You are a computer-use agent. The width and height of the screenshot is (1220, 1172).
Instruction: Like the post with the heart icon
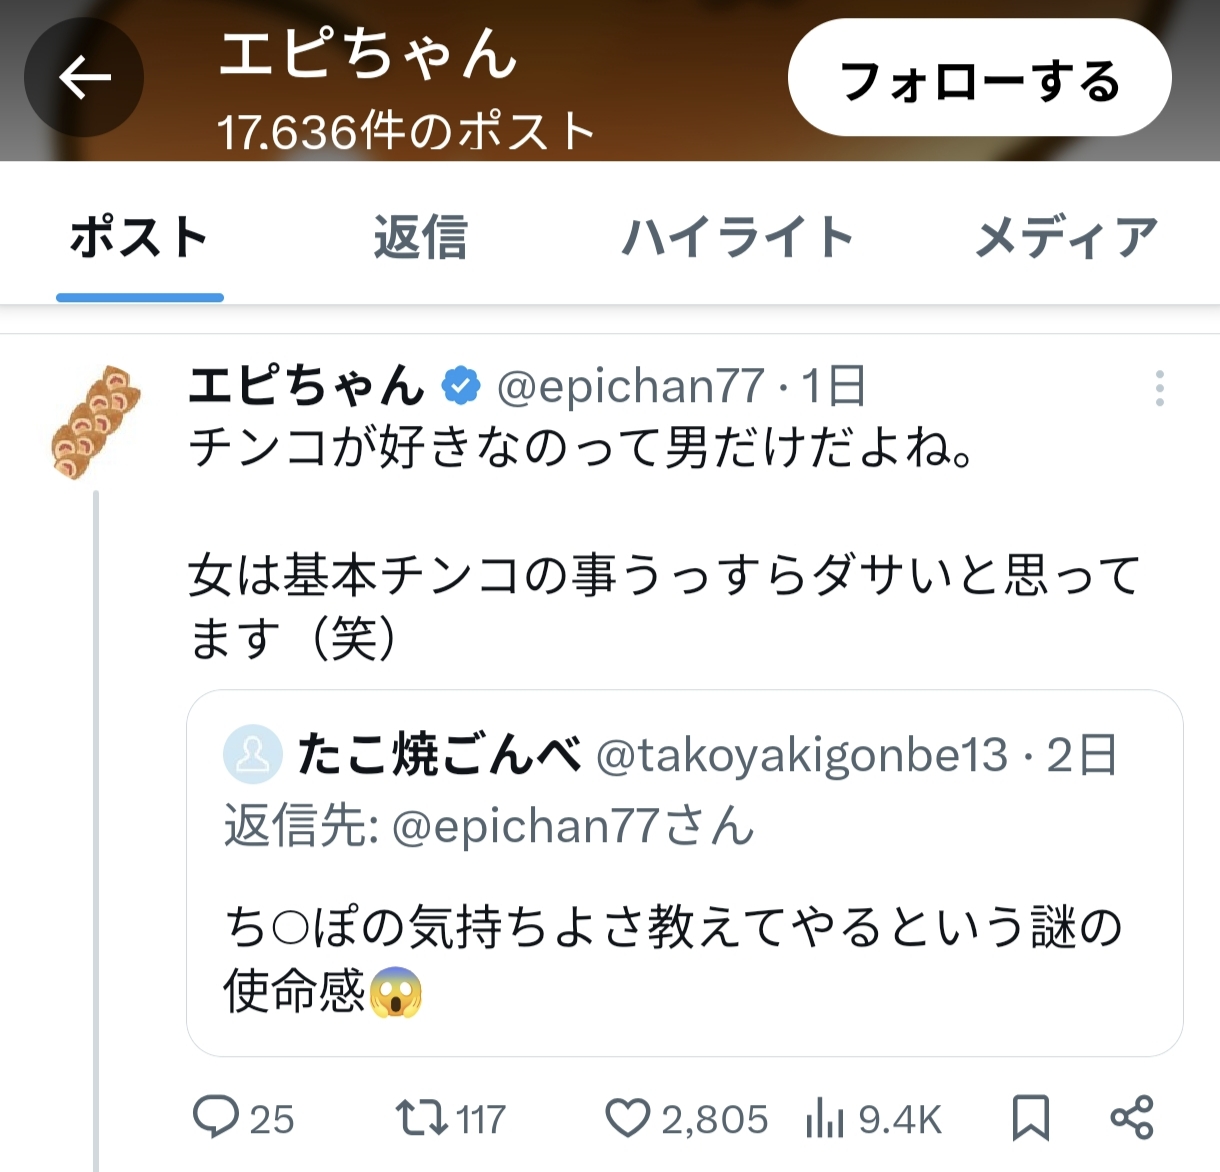[627, 1117]
